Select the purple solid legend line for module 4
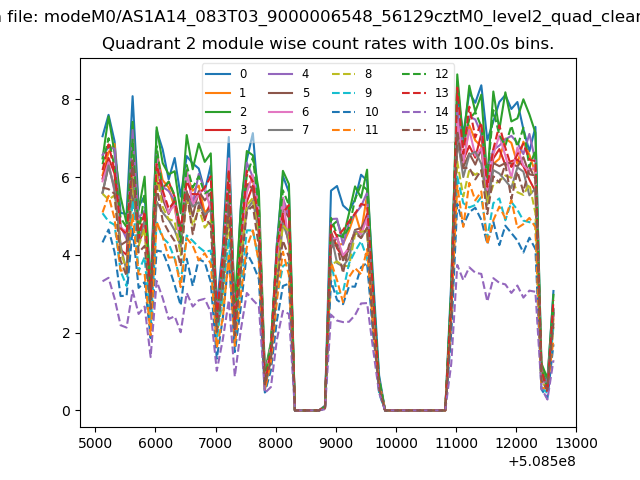This screenshot has width=640, height=480. tap(279, 74)
